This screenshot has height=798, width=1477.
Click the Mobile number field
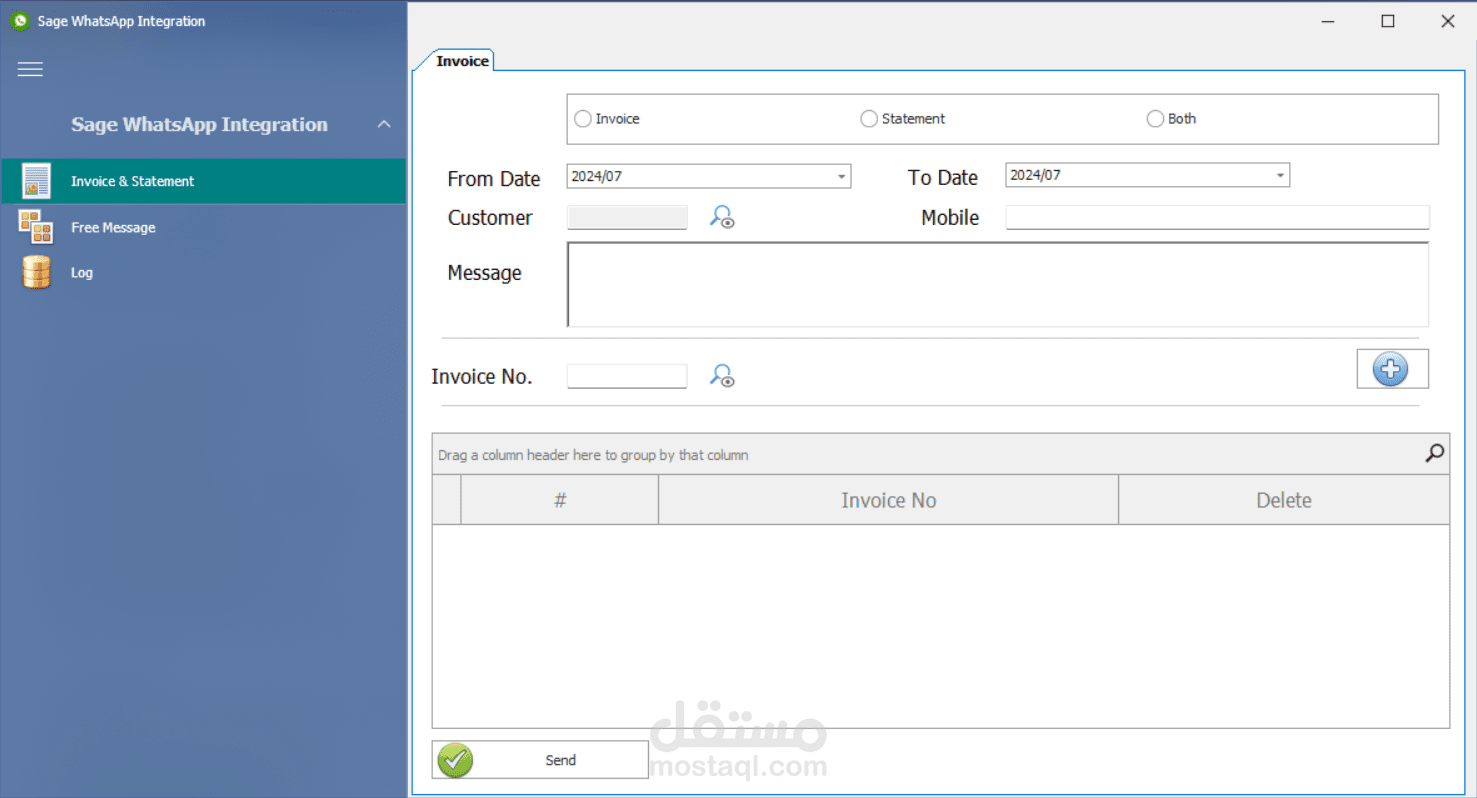pos(1217,217)
